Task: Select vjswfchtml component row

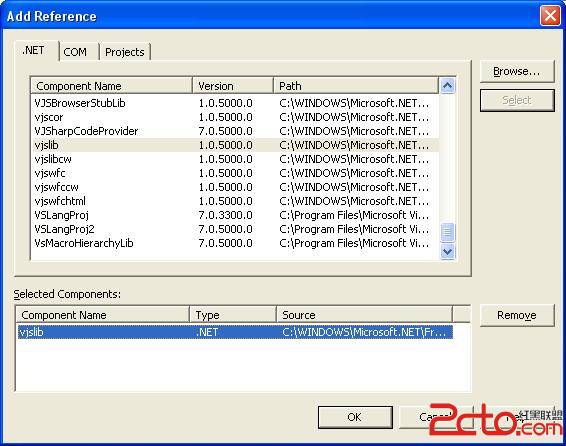Action: 235,201
